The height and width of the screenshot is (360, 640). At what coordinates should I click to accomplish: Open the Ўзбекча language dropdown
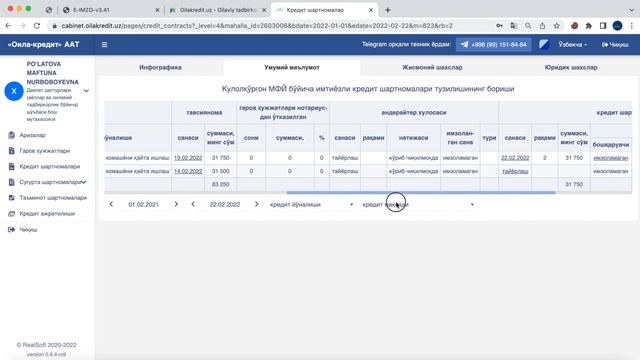coord(572,44)
